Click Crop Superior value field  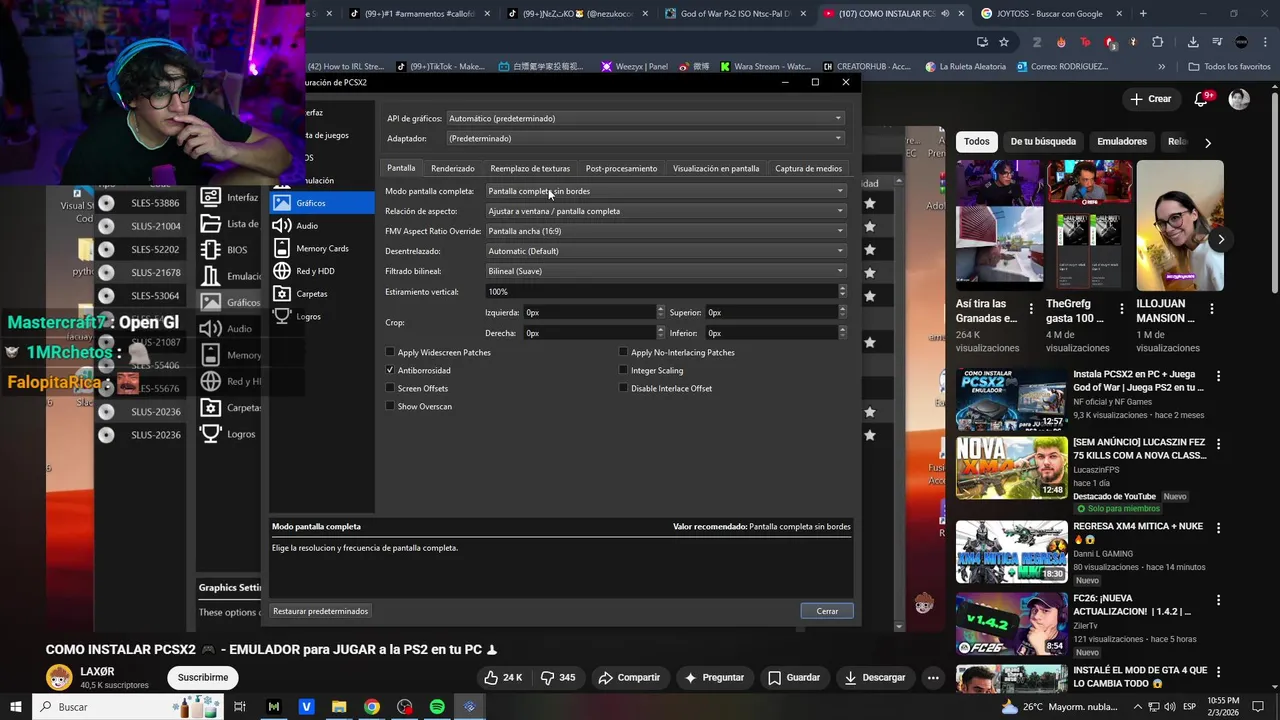coord(771,312)
